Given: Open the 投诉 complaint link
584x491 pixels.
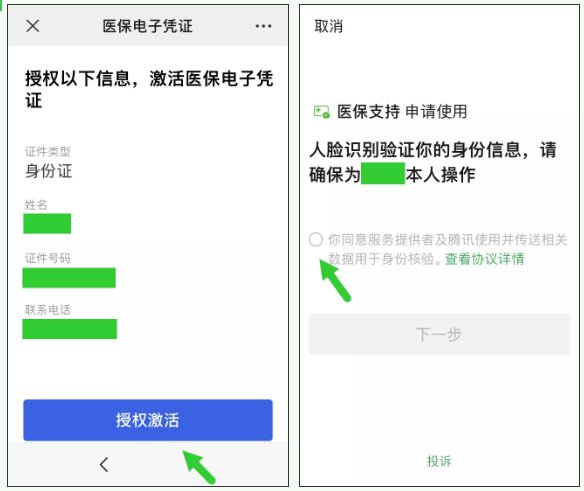Looking at the screenshot, I should pyautogui.click(x=439, y=461).
